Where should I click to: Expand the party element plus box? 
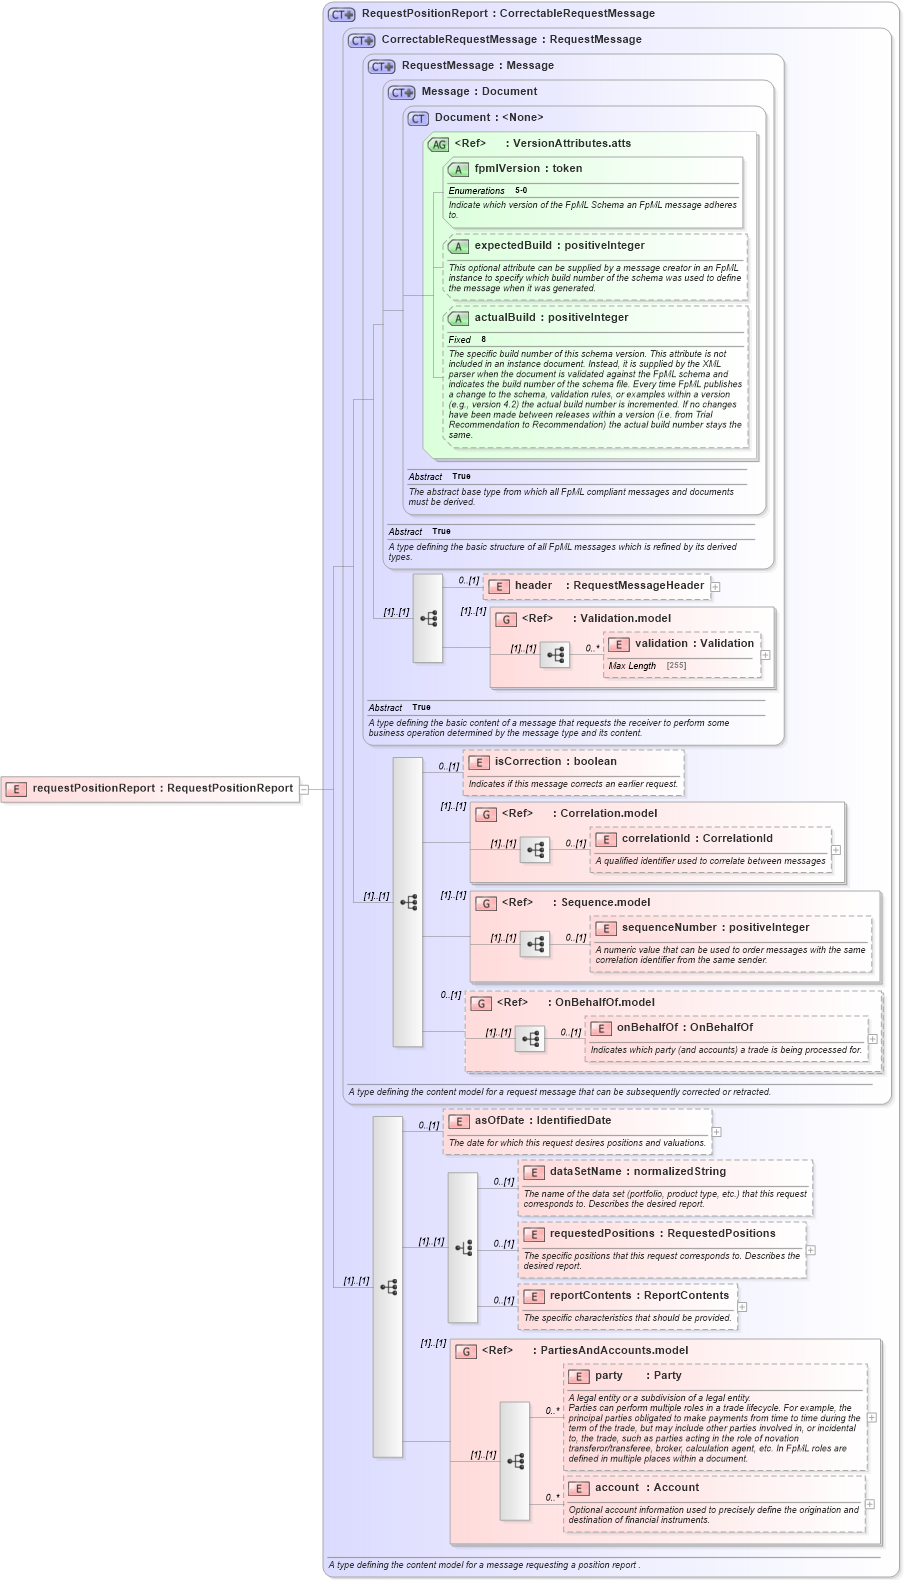[x=872, y=1418]
